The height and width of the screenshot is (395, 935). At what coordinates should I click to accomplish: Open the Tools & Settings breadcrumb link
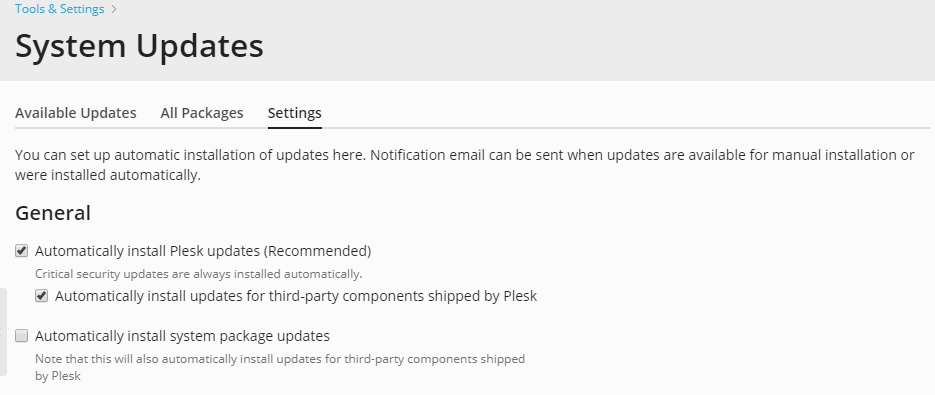click(x=60, y=9)
